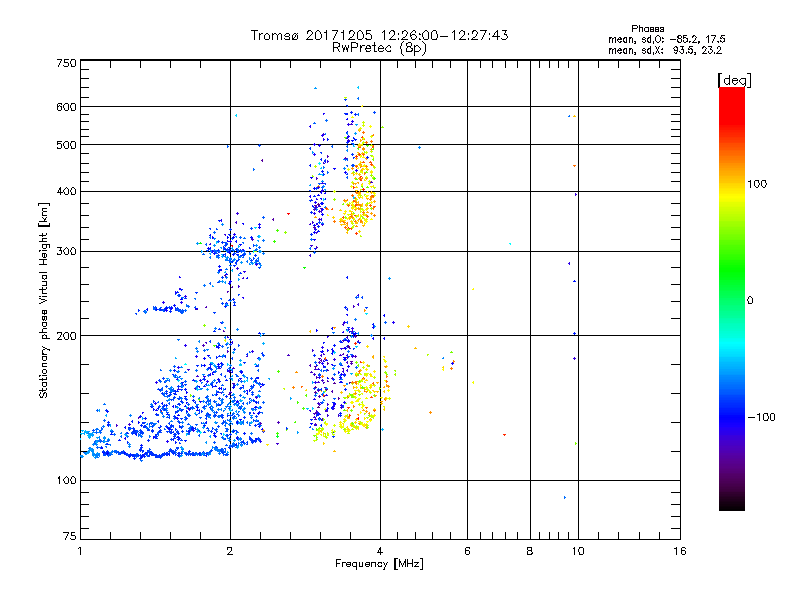The width and height of the screenshot is (800, 600).
Task: Click the 'Phases' legend heading
Action: (647, 29)
